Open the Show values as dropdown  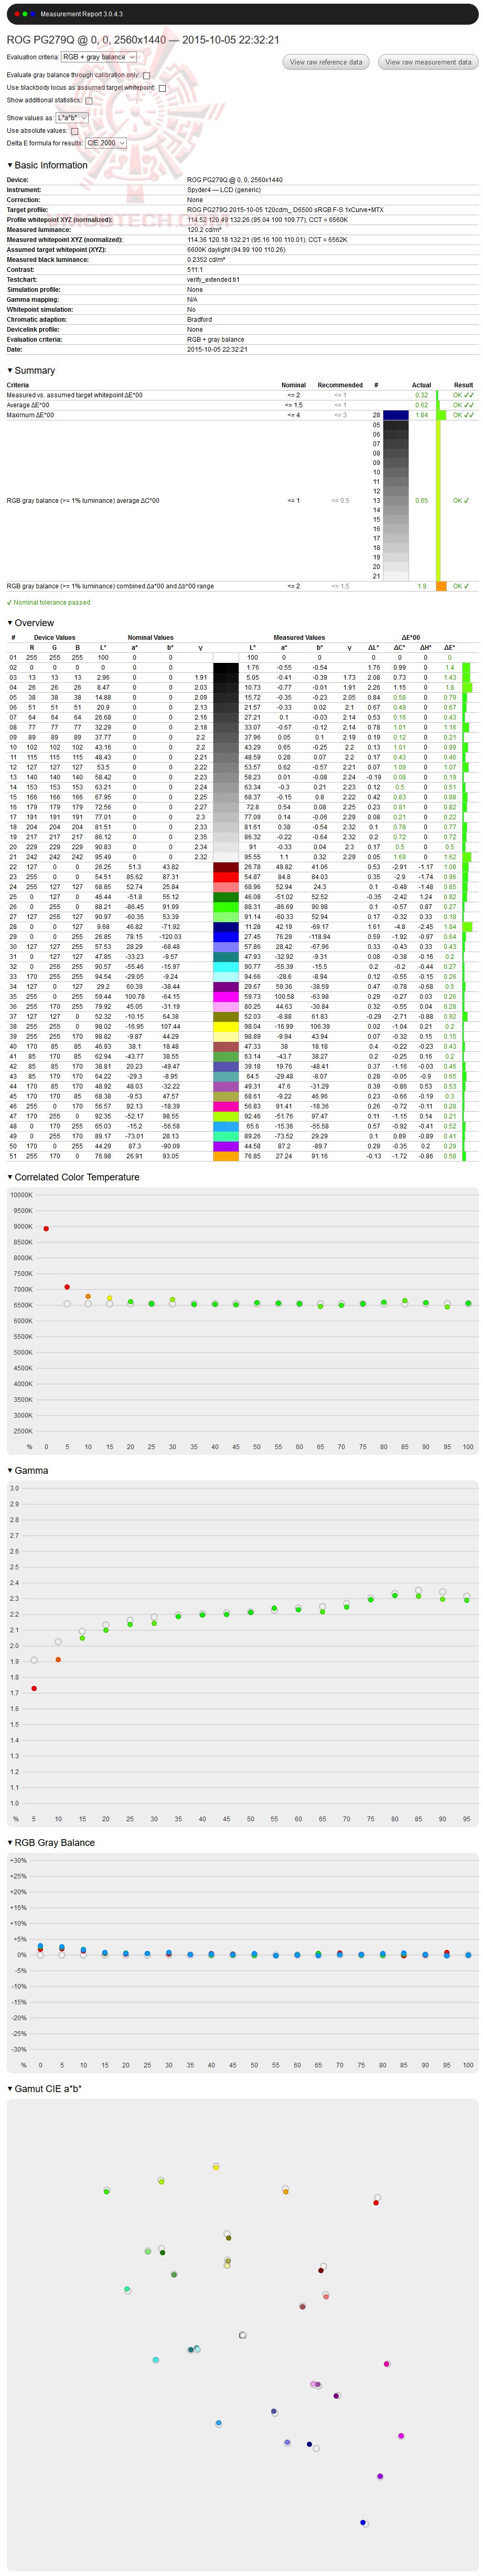72,118
